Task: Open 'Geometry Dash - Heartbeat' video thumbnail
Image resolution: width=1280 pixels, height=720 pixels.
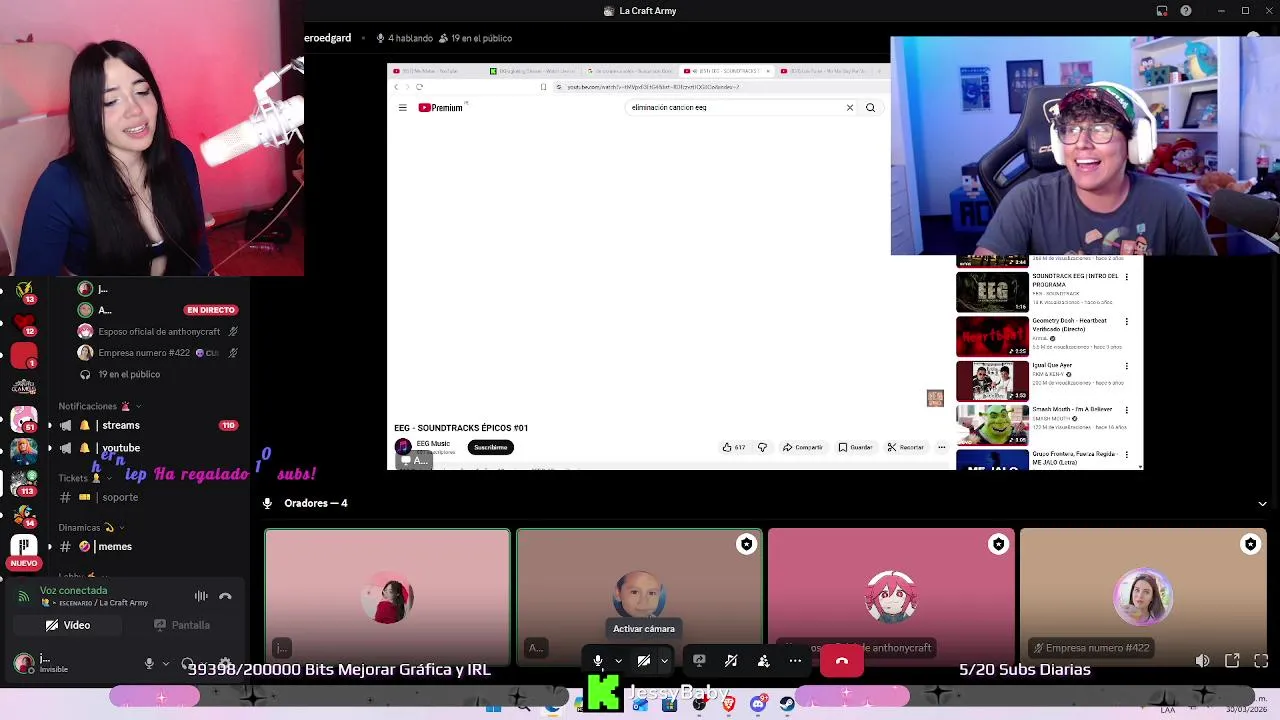Action: click(x=992, y=337)
